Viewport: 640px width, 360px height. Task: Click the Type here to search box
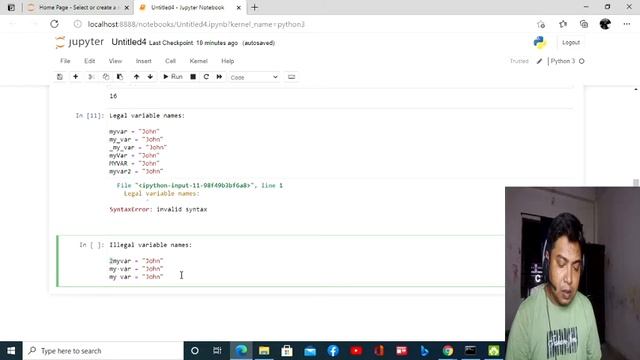click(103, 351)
